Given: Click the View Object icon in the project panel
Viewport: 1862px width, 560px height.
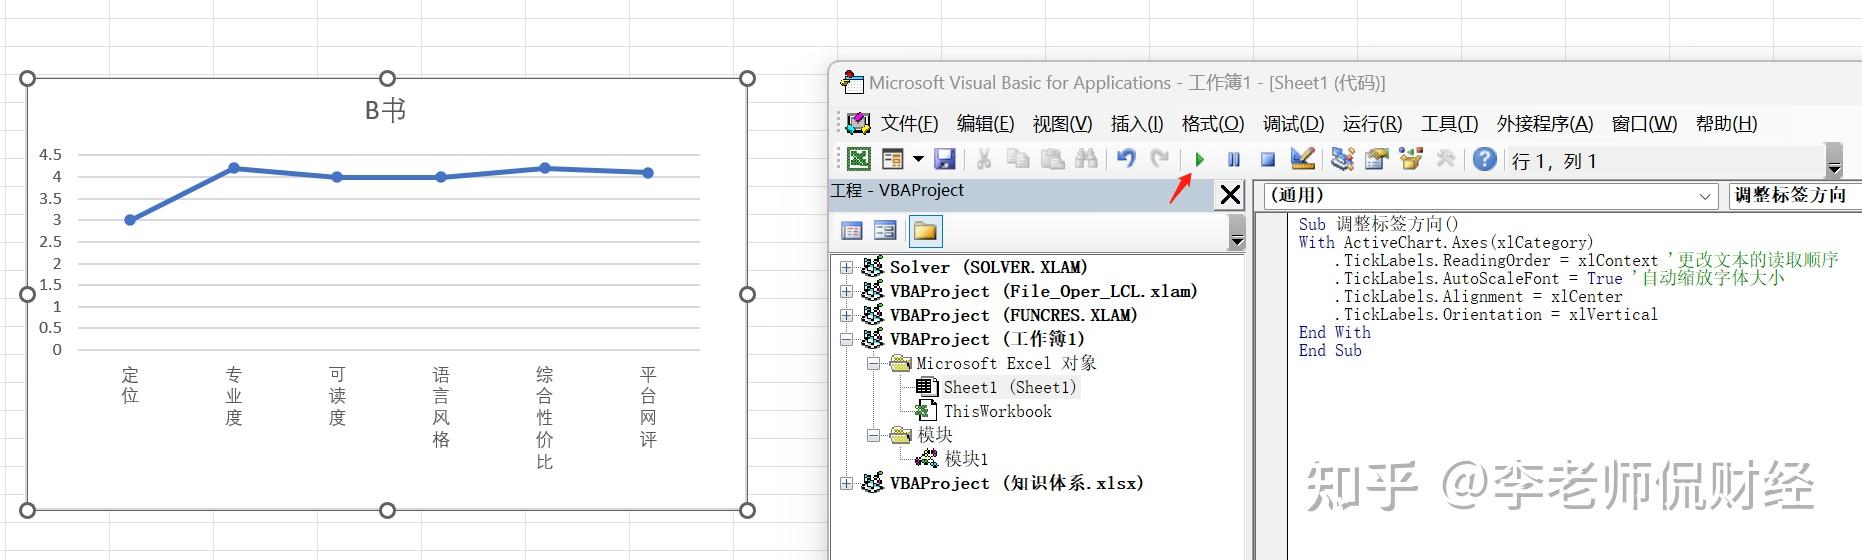Looking at the screenshot, I should pos(885,231).
